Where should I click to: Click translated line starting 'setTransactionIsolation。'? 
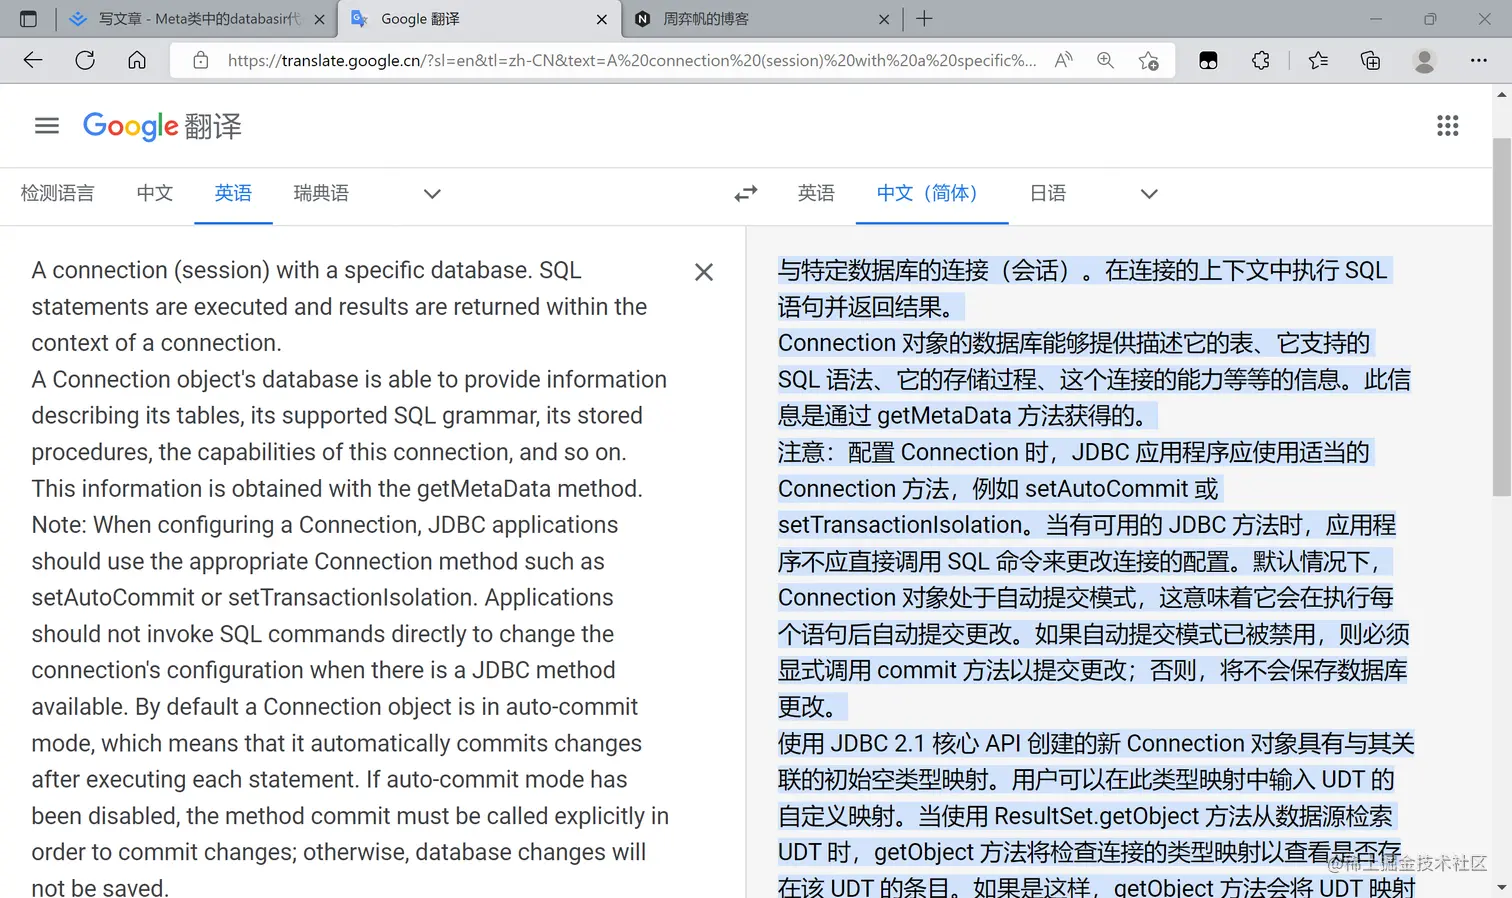coord(1087,525)
